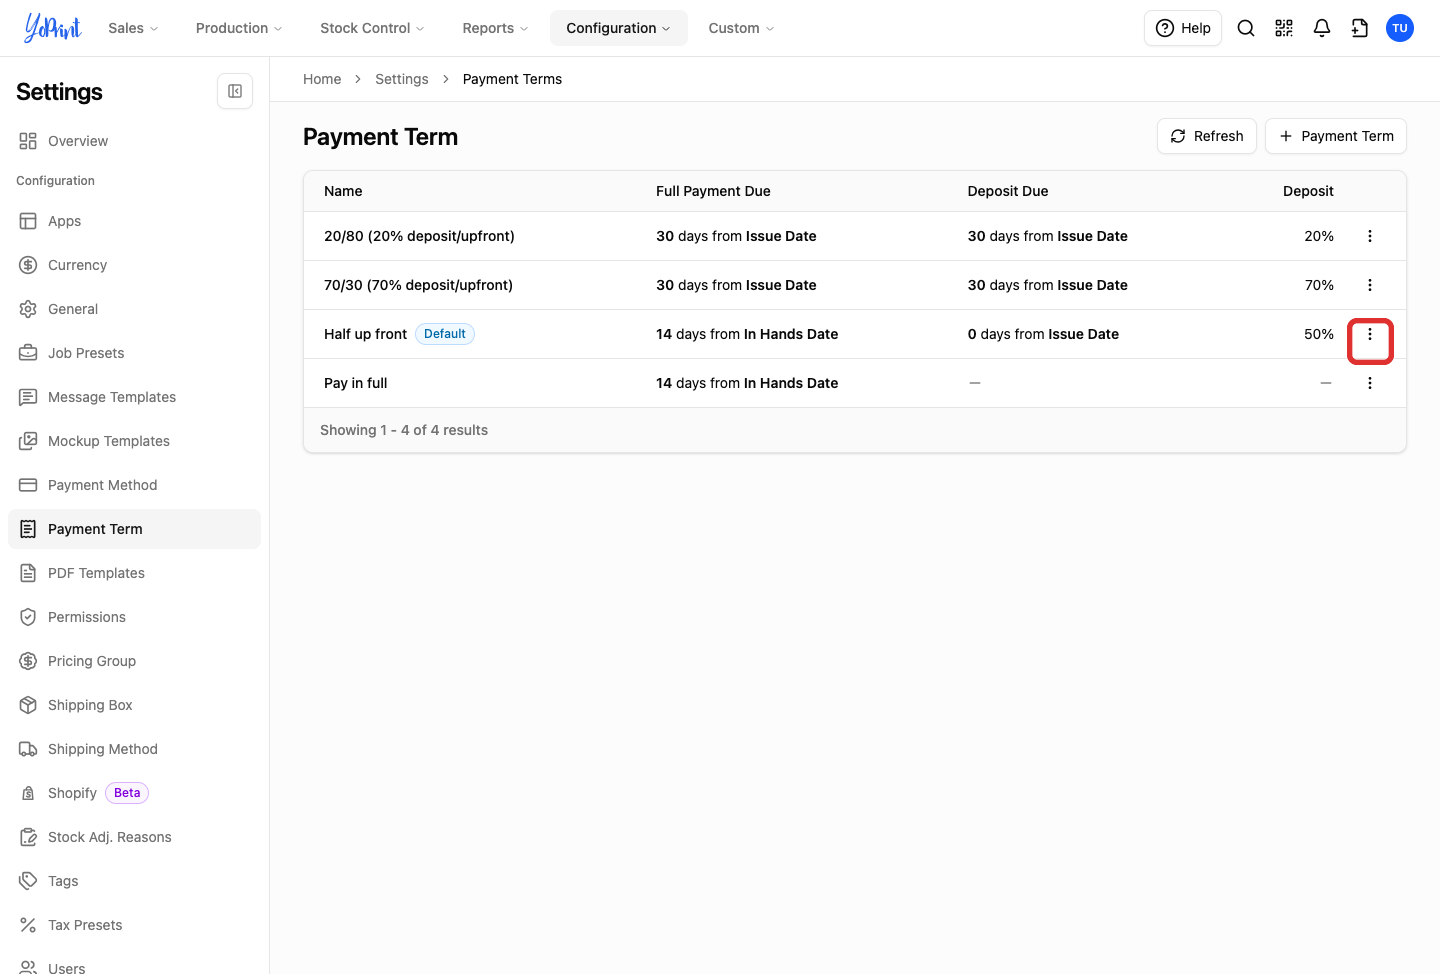The width and height of the screenshot is (1440, 974).
Task: Open the search icon in the top bar
Action: click(1246, 28)
